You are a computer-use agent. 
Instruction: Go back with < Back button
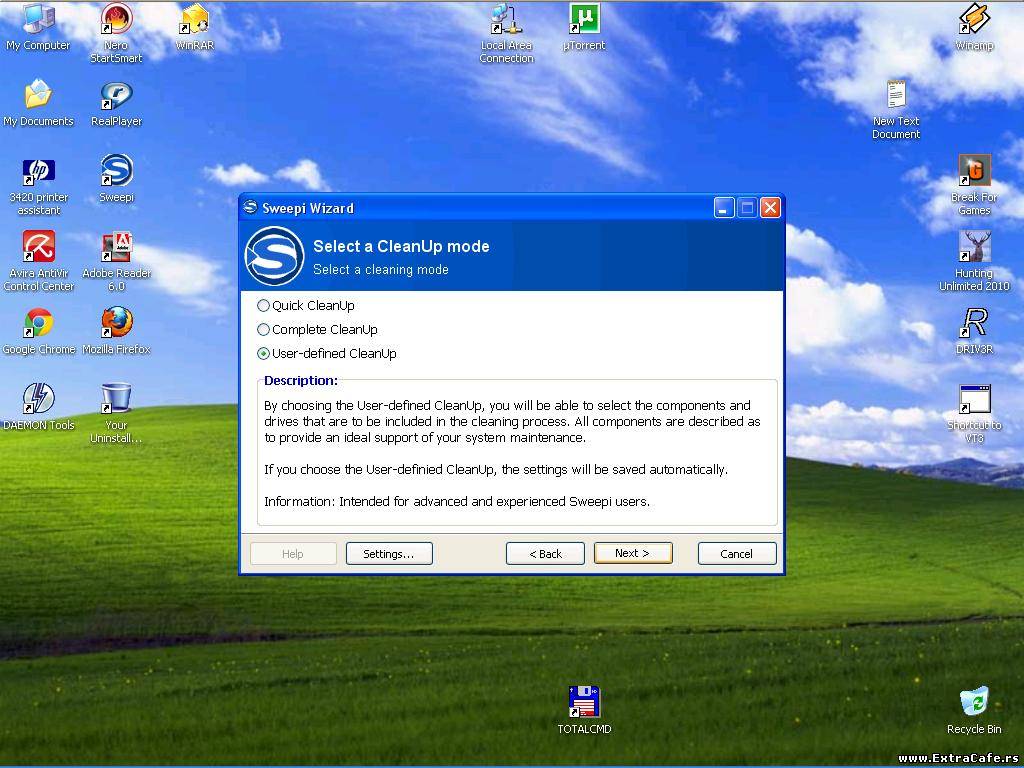[545, 554]
